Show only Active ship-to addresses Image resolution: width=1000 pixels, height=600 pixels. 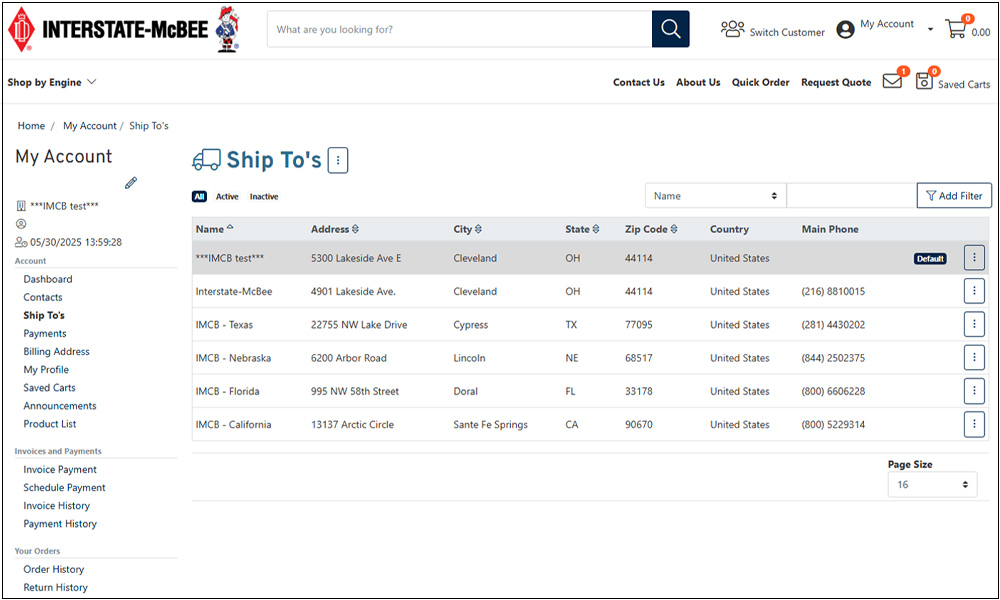click(x=227, y=196)
